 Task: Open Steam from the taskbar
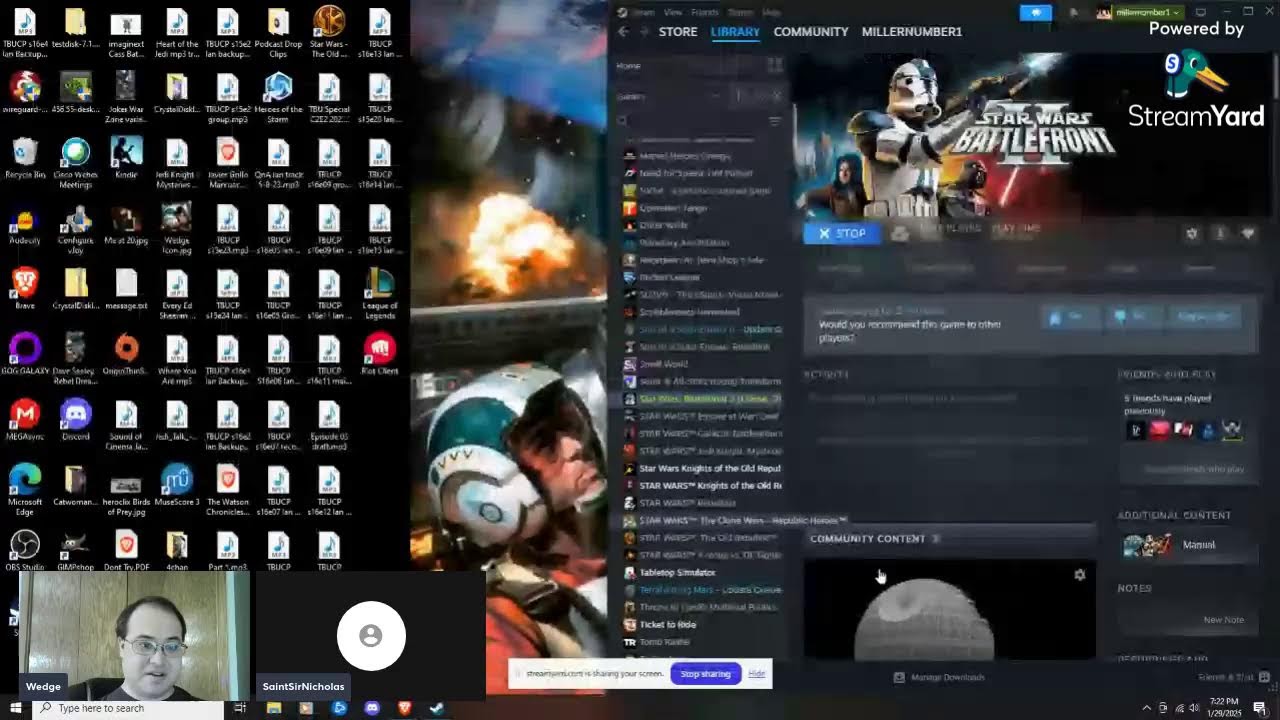[437, 708]
